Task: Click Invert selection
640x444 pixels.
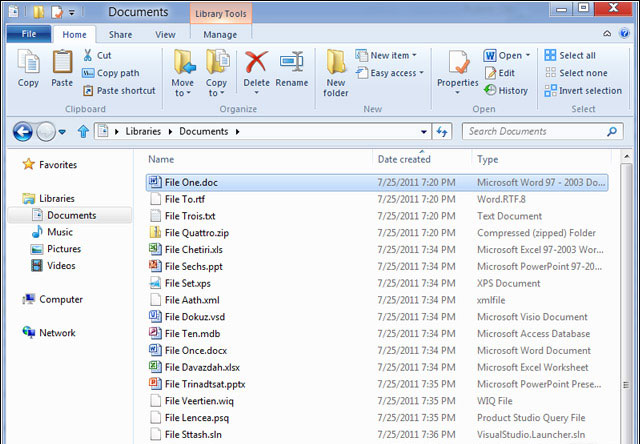Action: pos(583,91)
